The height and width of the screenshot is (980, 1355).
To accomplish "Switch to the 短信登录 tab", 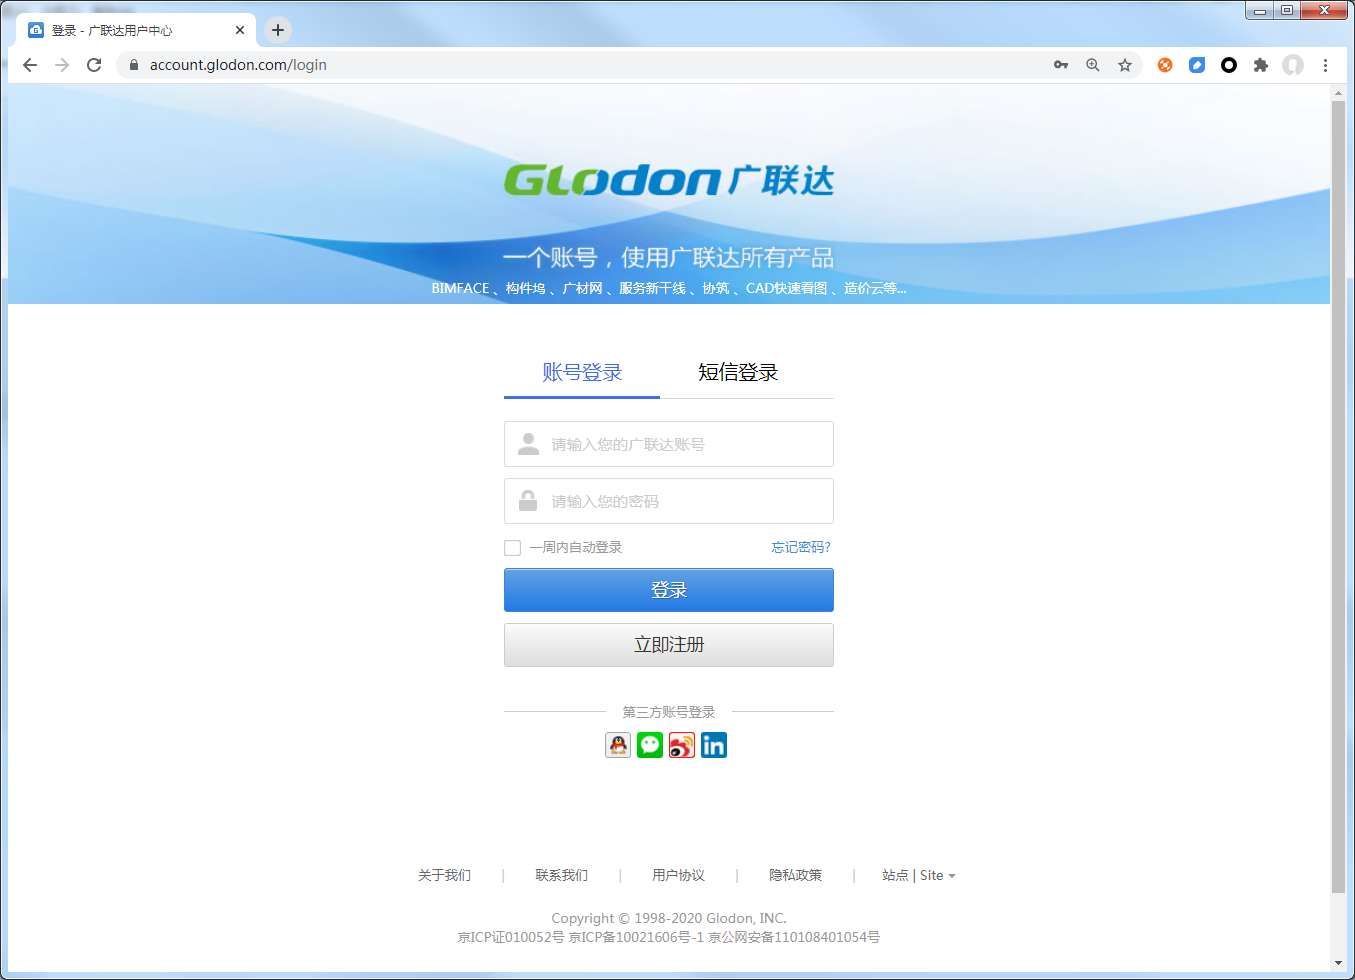I will (738, 372).
